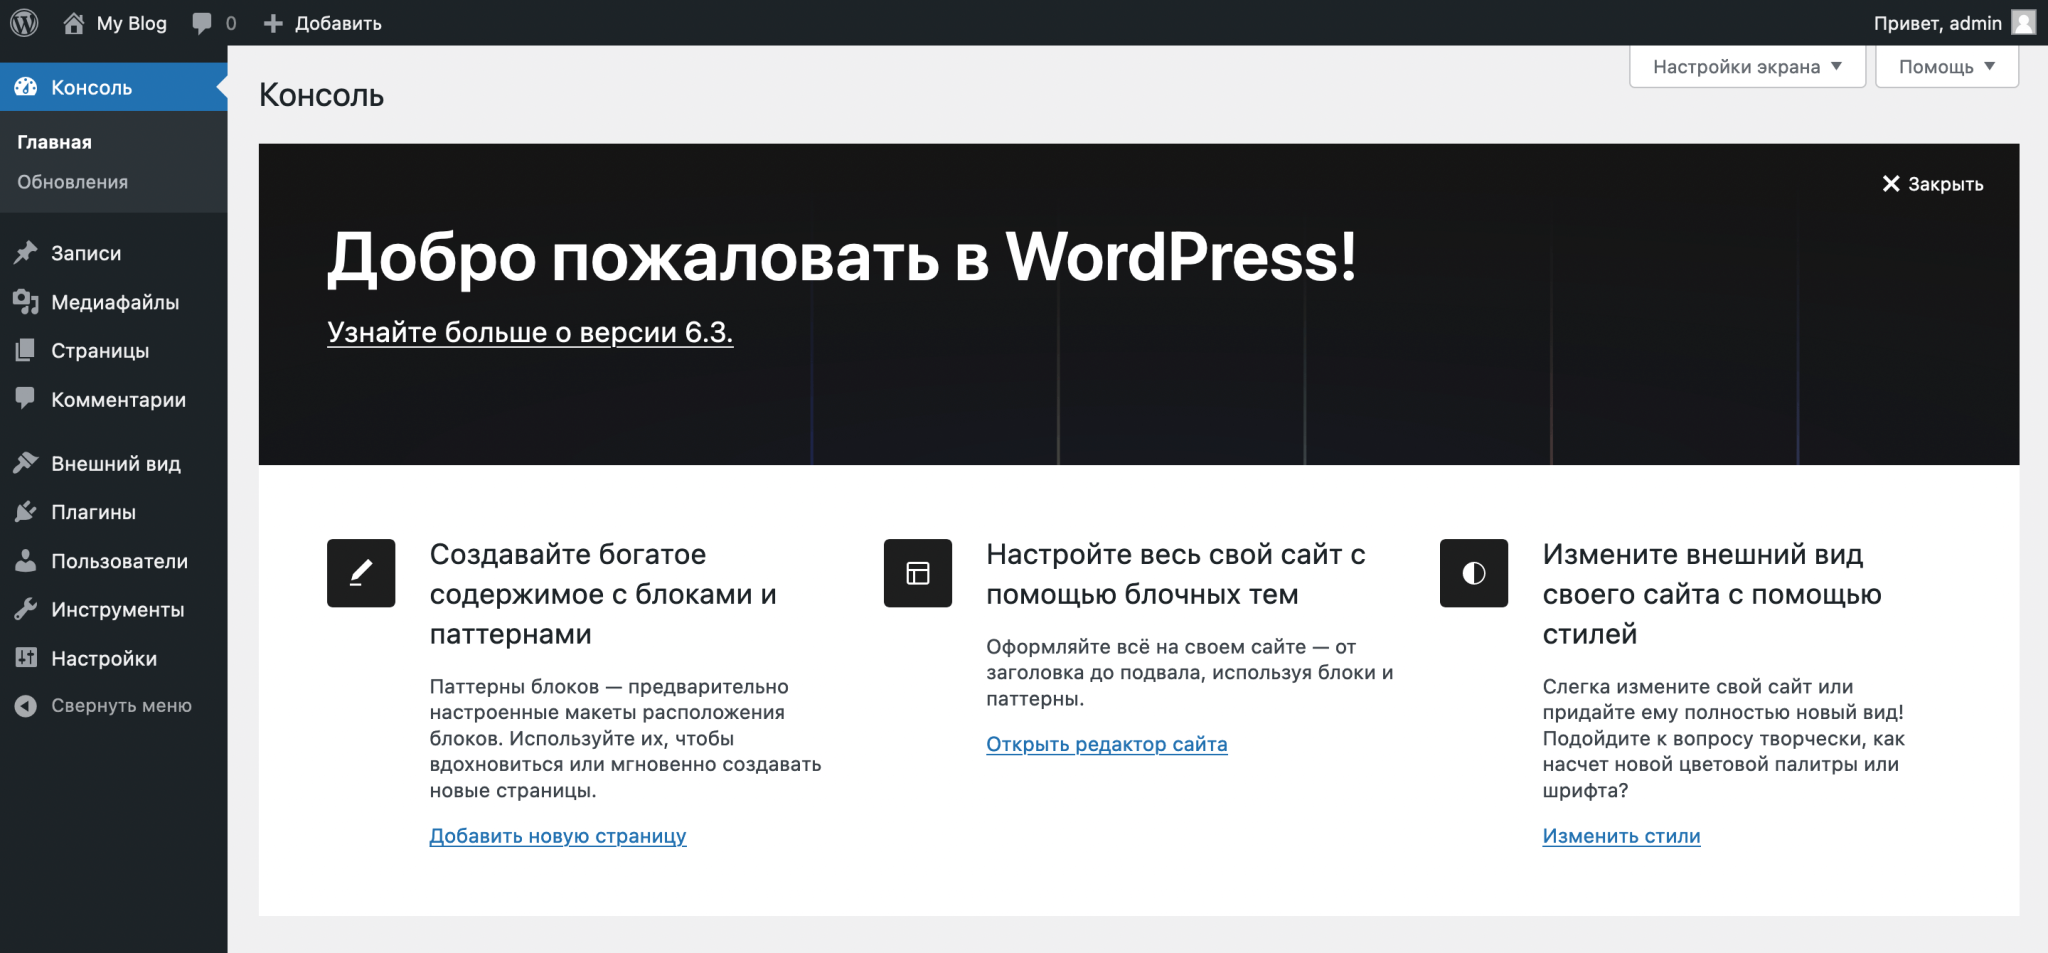Screen dimensions: 2048x953
Task: Open Обновления from the sidebar menu
Action: tap(73, 182)
